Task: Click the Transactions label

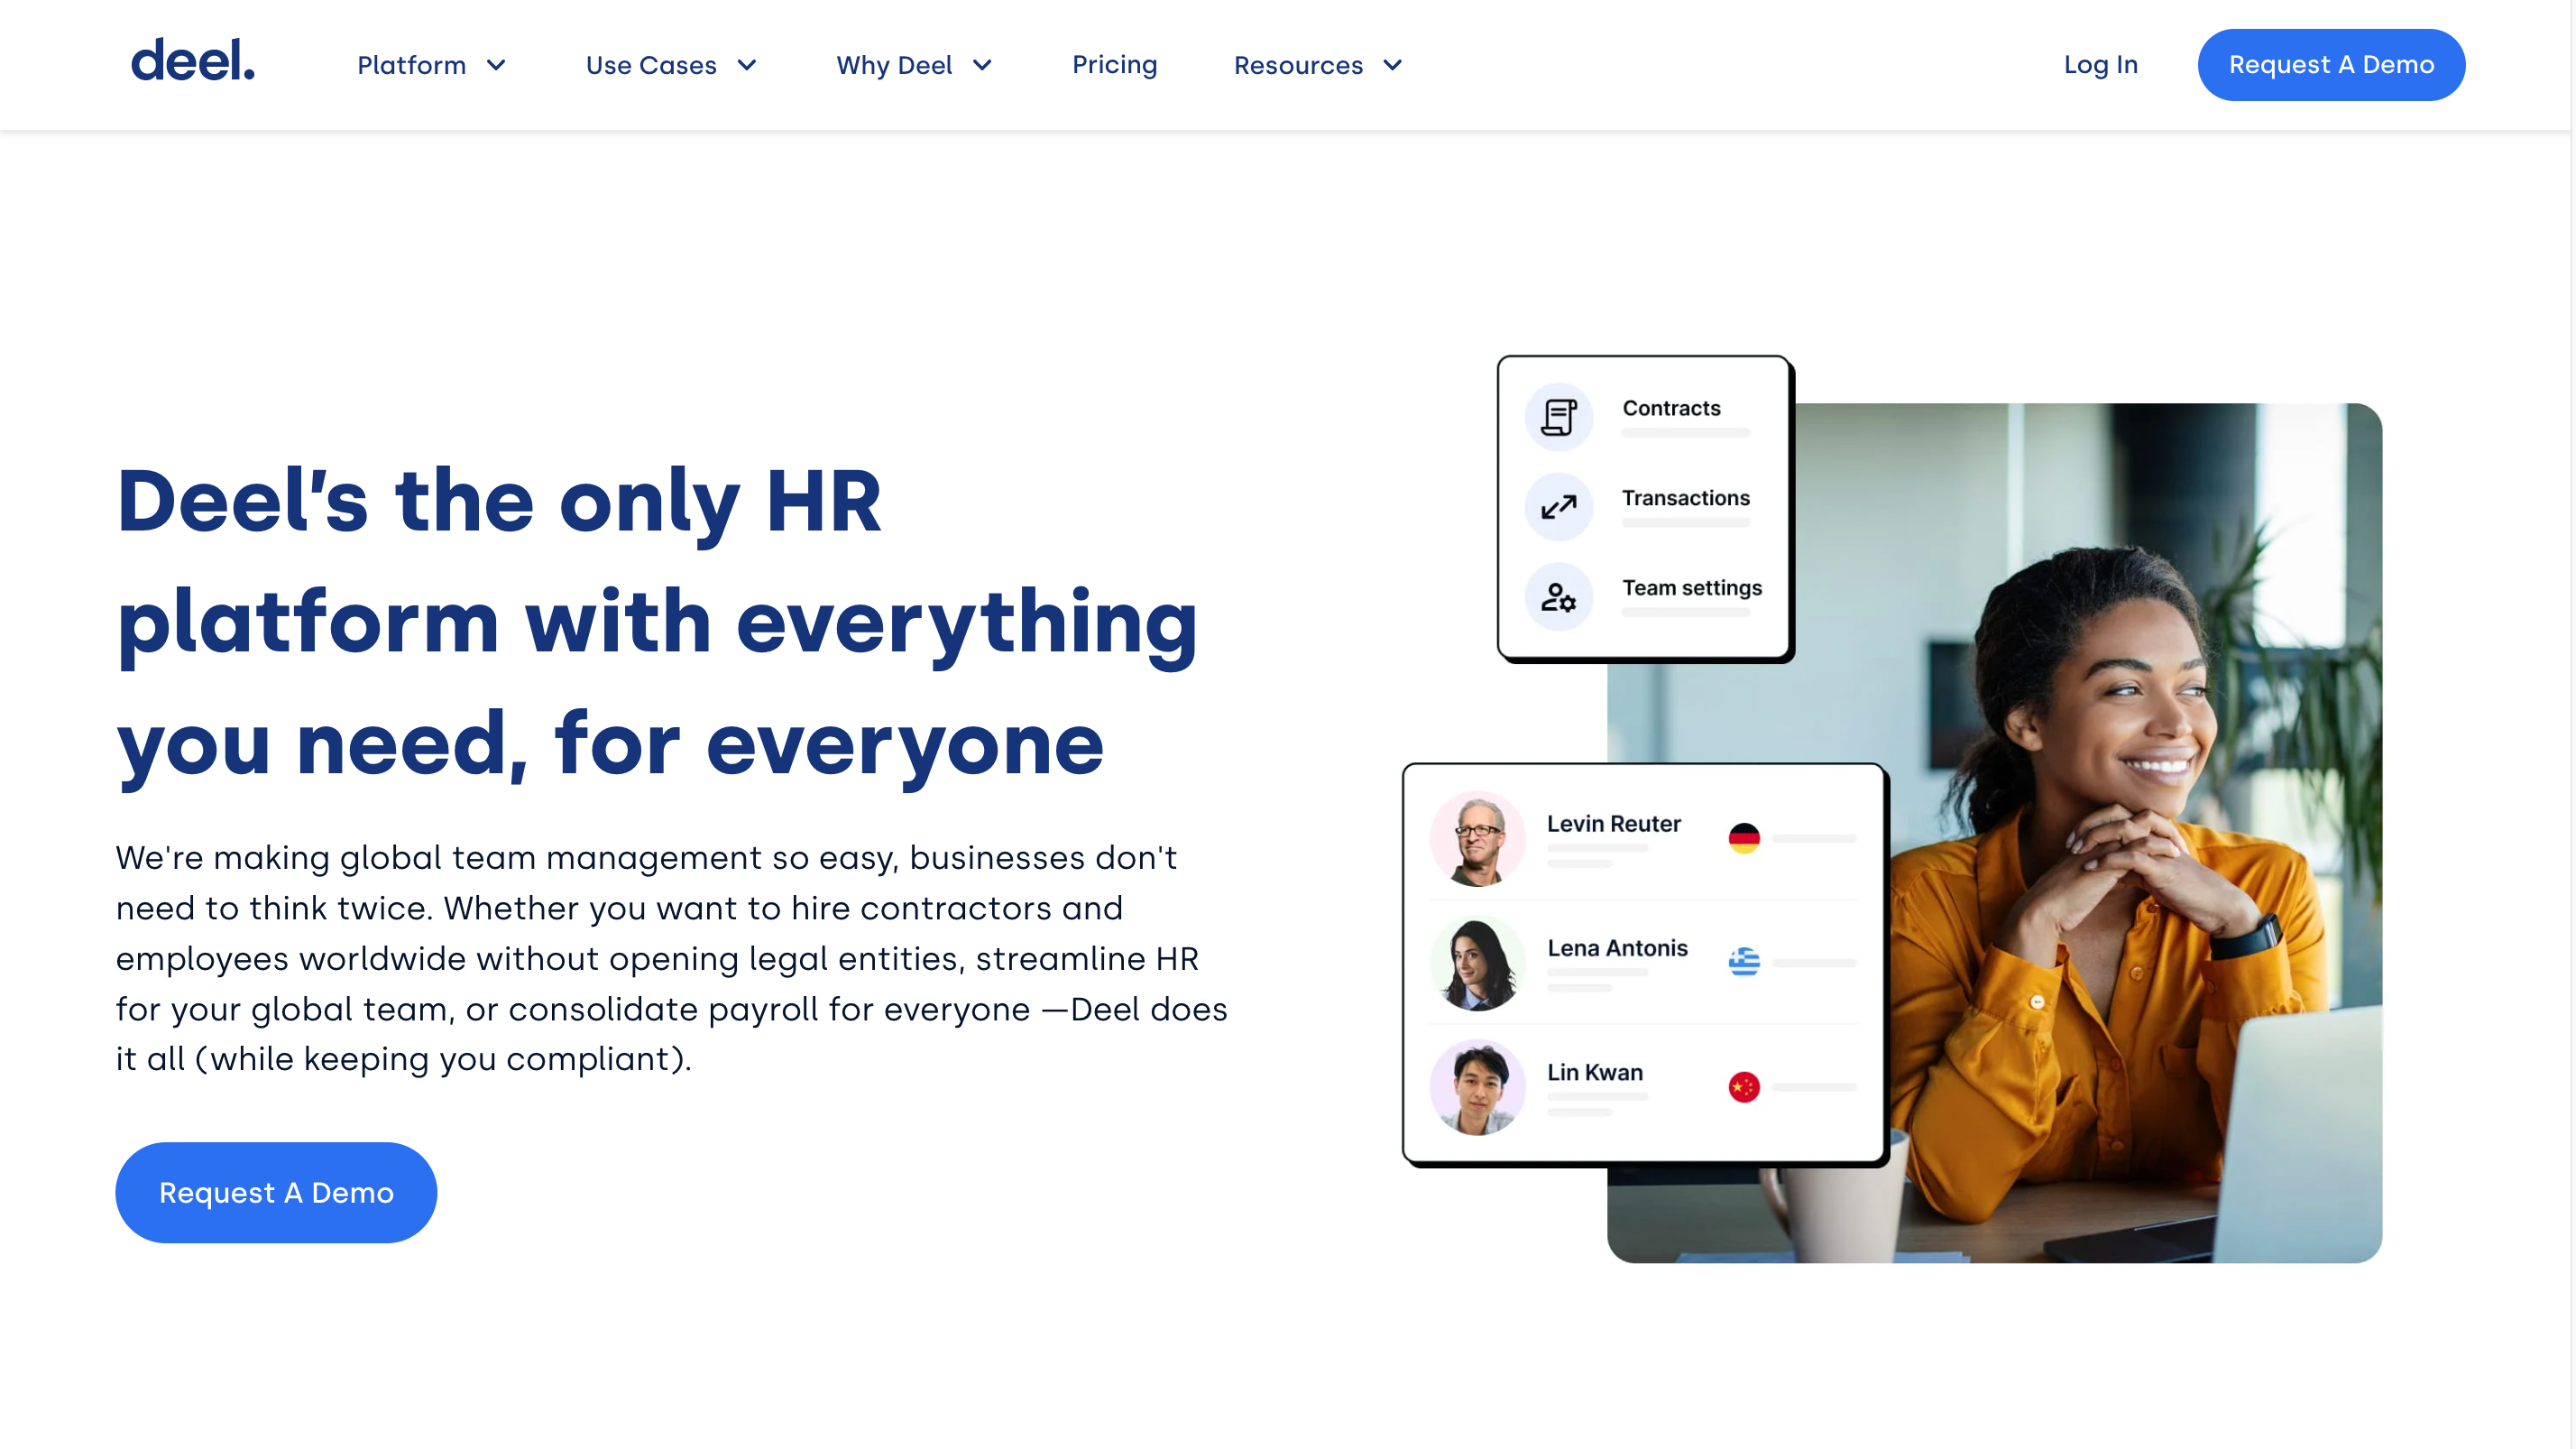Action: 1685,498
